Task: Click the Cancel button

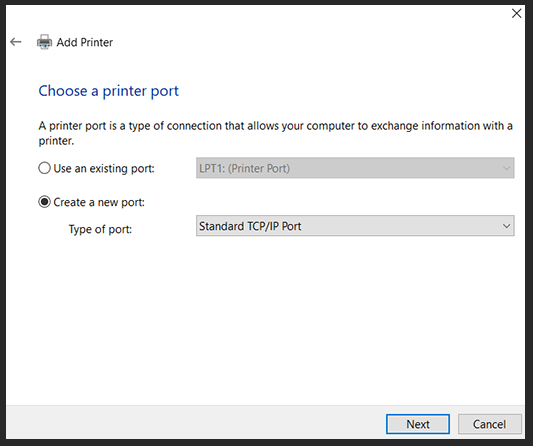Action: click(489, 424)
